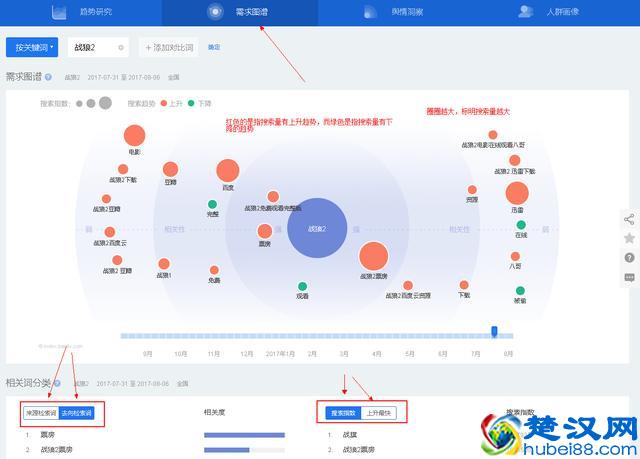Click the 八哥 bubble
The height and width of the screenshot is (459, 640).
click(515, 256)
